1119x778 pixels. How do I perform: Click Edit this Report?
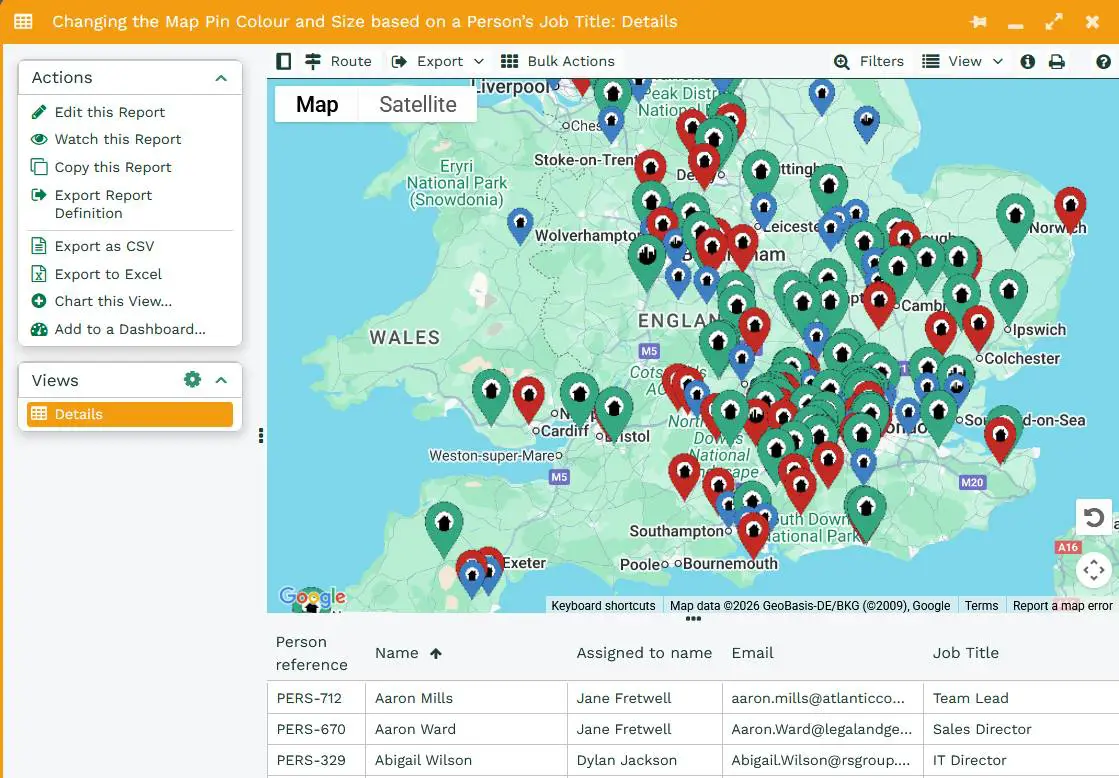[109, 112]
